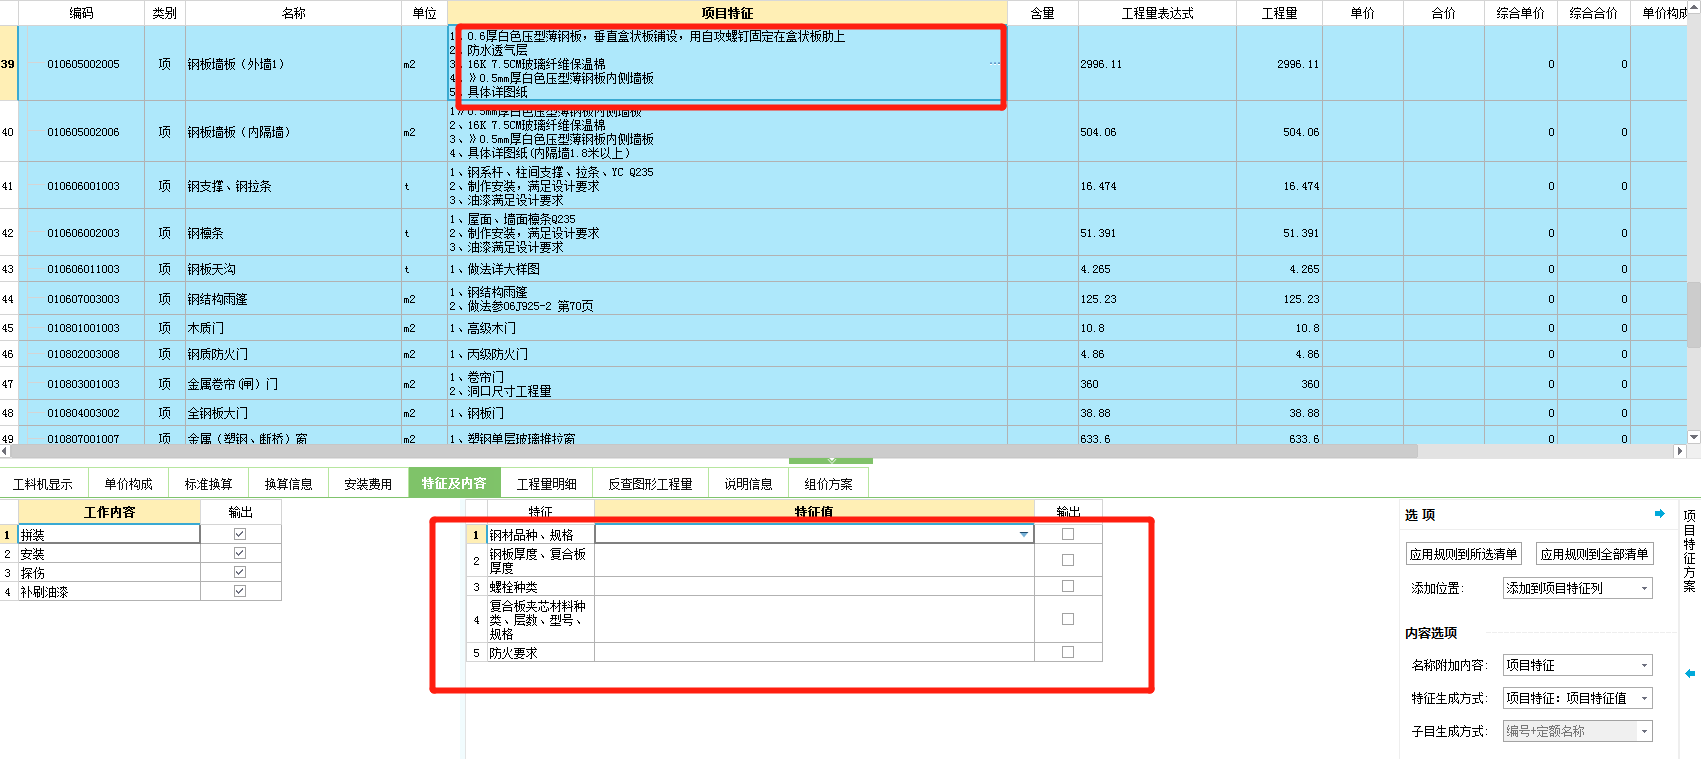Open the 添加位置 dropdown
The image size is (1701, 759).
(1578, 588)
